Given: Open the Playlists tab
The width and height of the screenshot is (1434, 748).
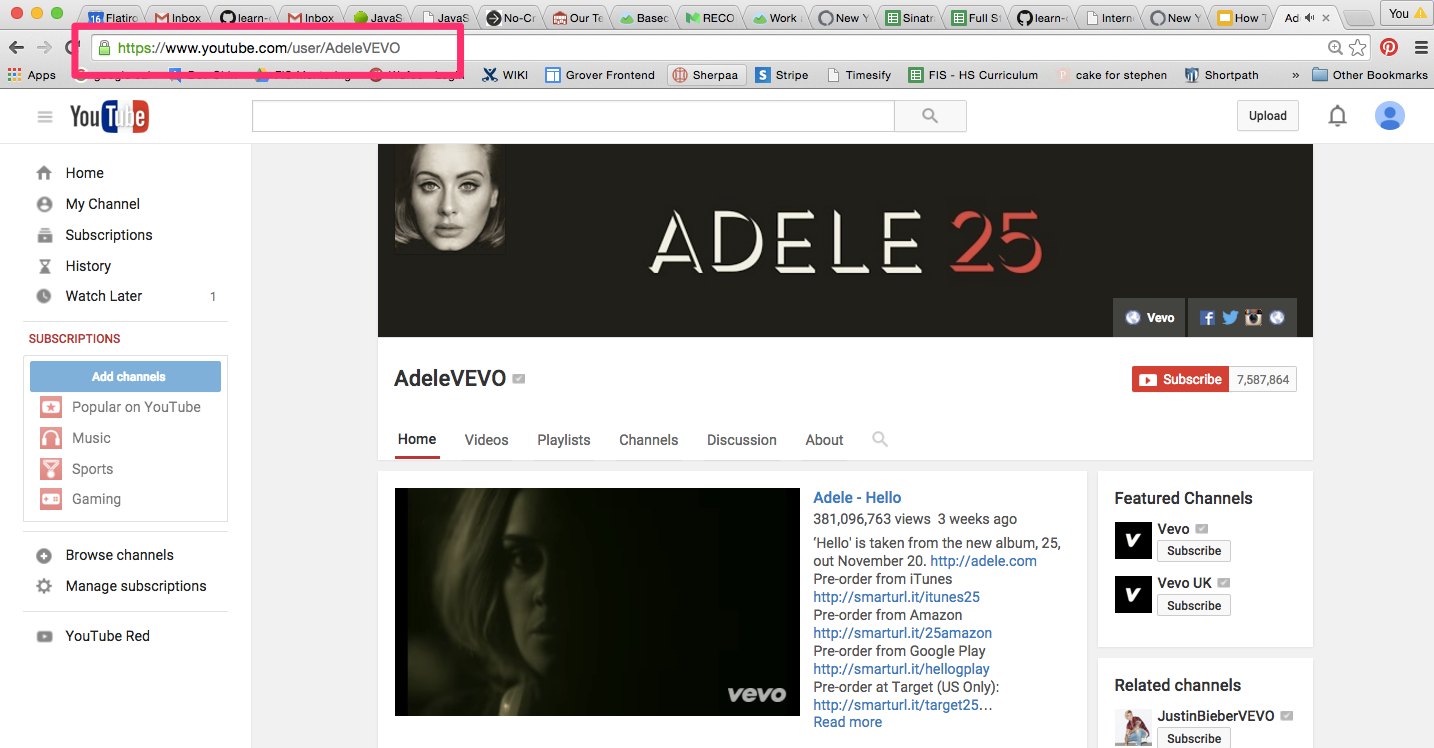Looking at the screenshot, I should pos(563,439).
